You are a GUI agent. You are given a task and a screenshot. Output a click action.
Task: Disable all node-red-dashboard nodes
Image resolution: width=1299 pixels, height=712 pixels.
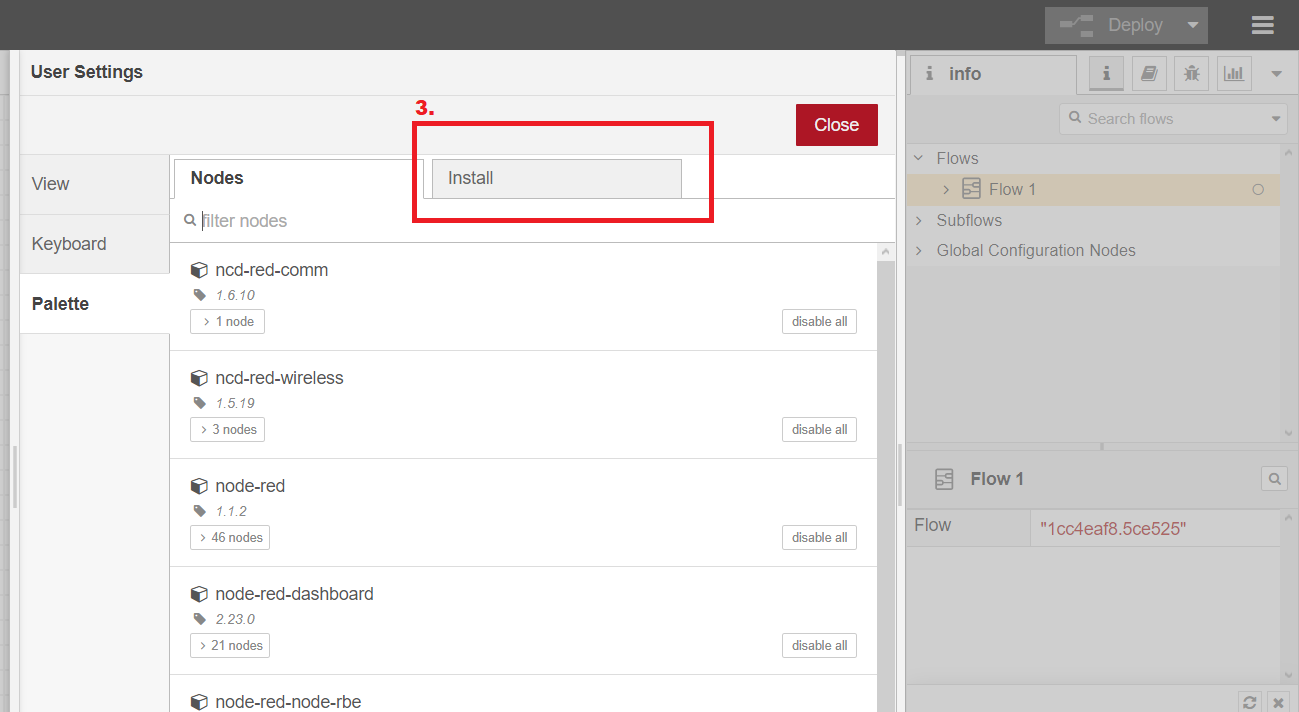click(819, 645)
